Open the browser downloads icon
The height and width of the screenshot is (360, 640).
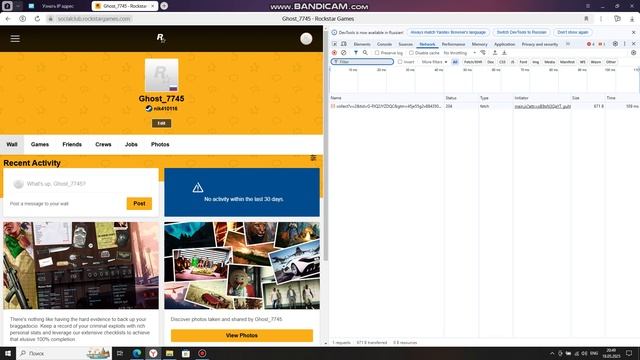tap(632, 19)
